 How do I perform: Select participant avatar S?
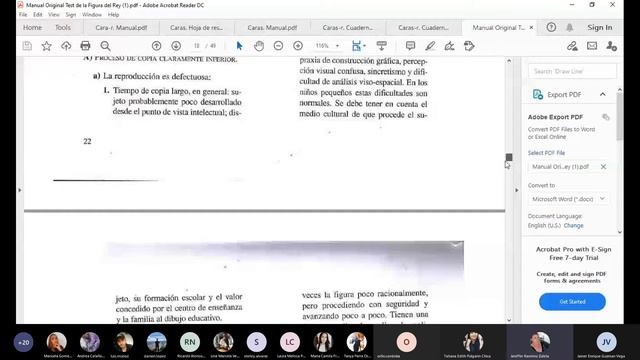click(256, 342)
